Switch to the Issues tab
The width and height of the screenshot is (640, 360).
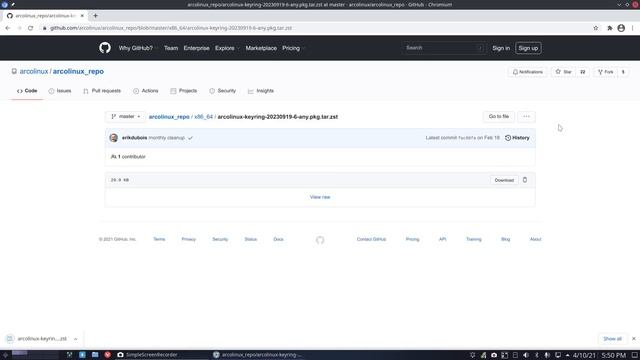[x=60, y=91]
